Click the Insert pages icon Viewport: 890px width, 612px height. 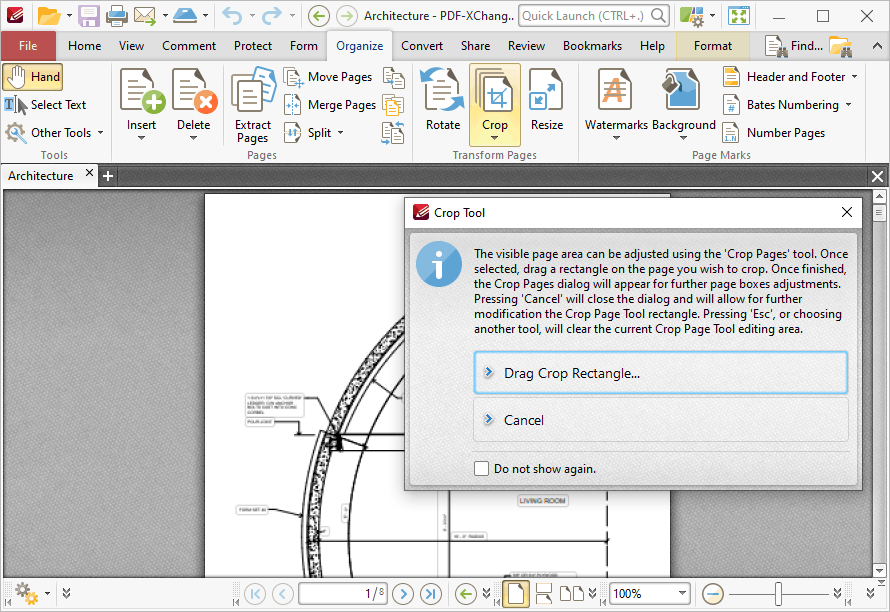tap(141, 91)
